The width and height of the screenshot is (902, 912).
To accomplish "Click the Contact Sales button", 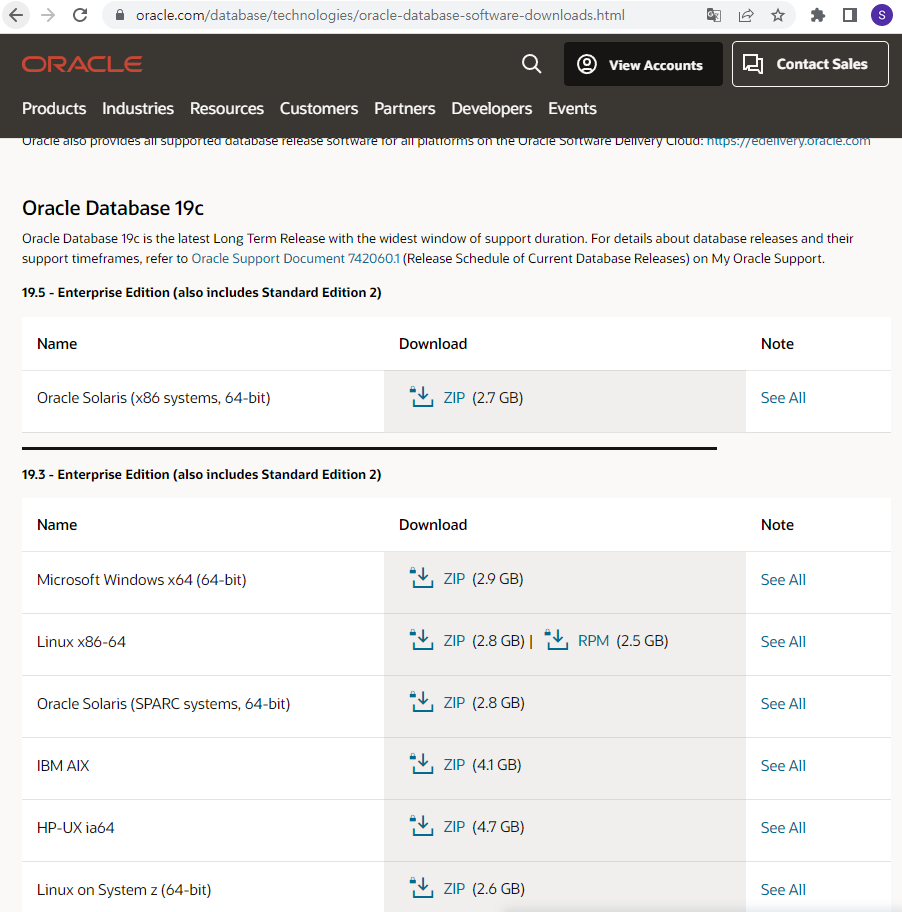I will click(810, 64).
